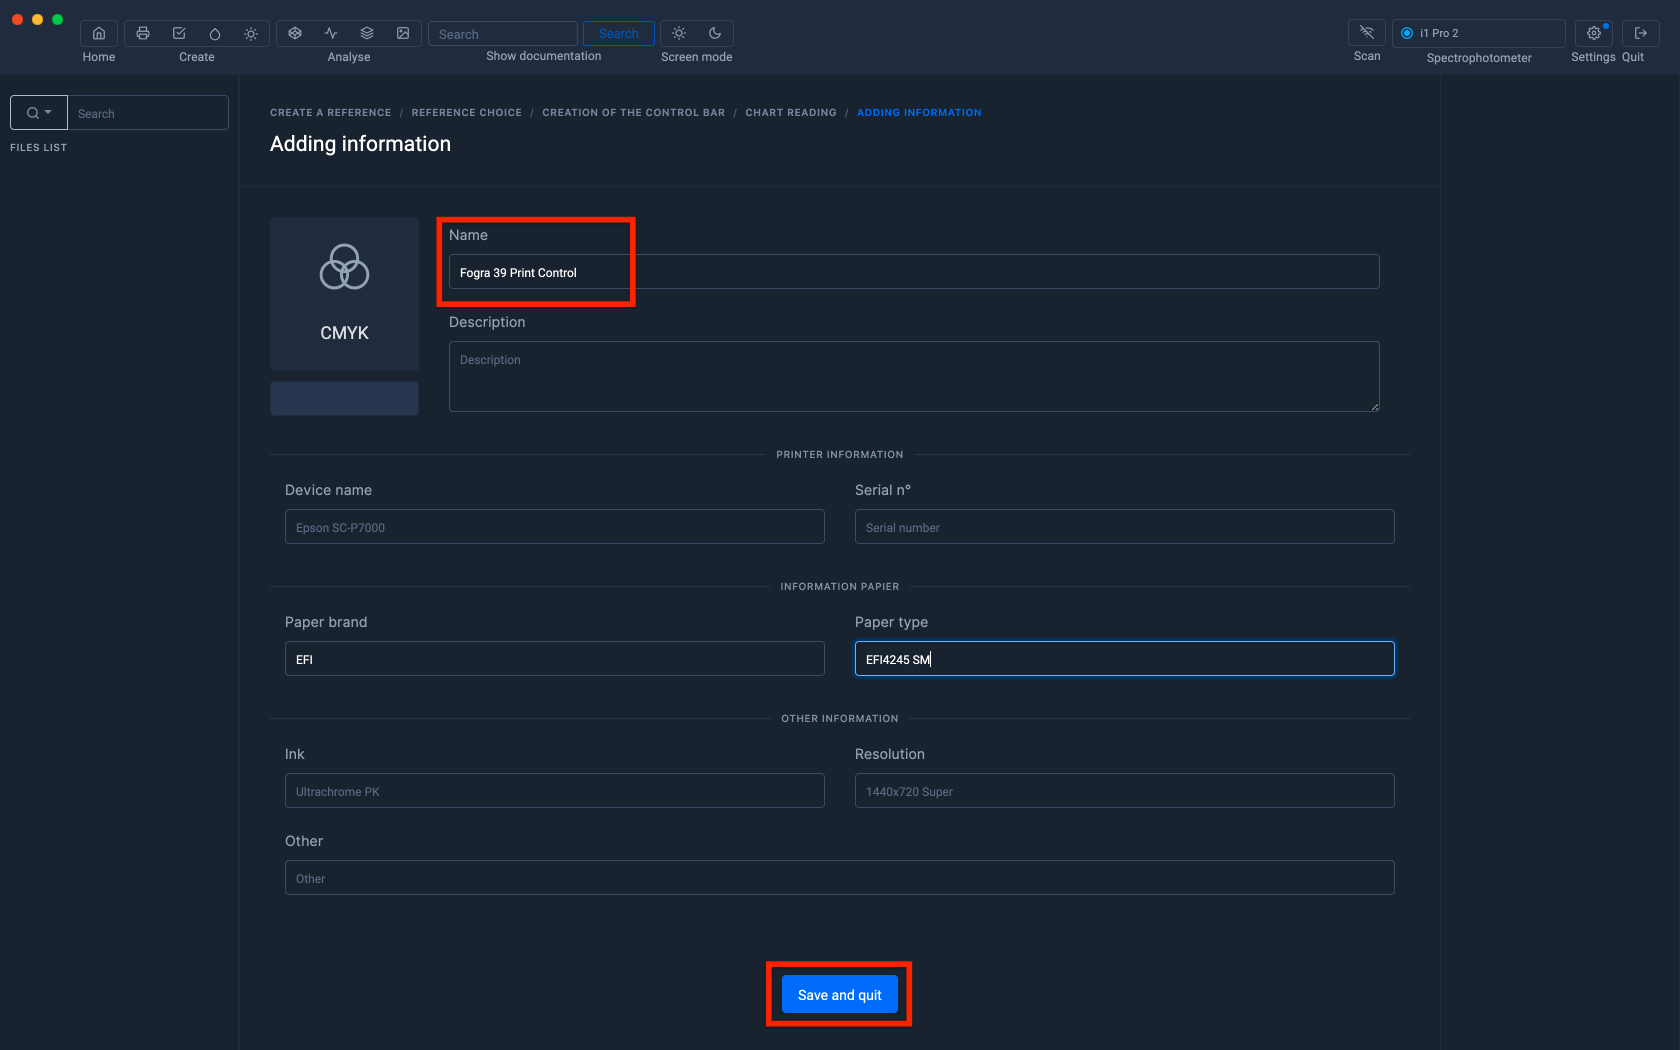The height and width of the screenshot is (1050, 1680).
Task: Go to Chart Reading breadcrumb
Action: pos(790,113)
